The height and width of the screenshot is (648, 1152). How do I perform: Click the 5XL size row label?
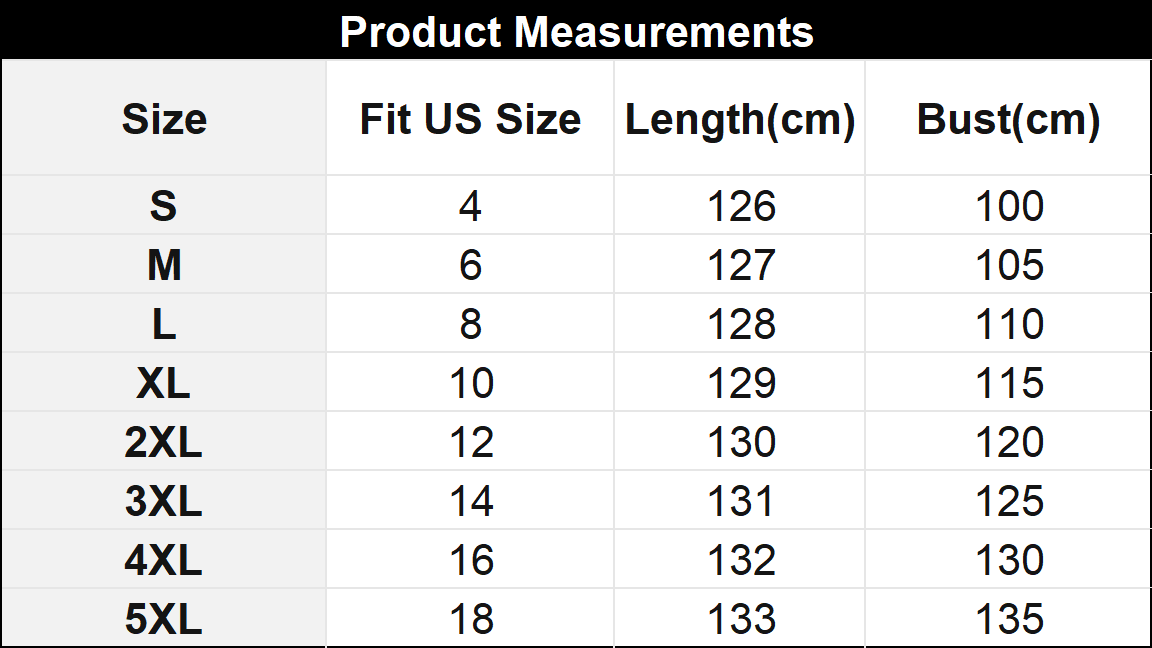[164, 620]
